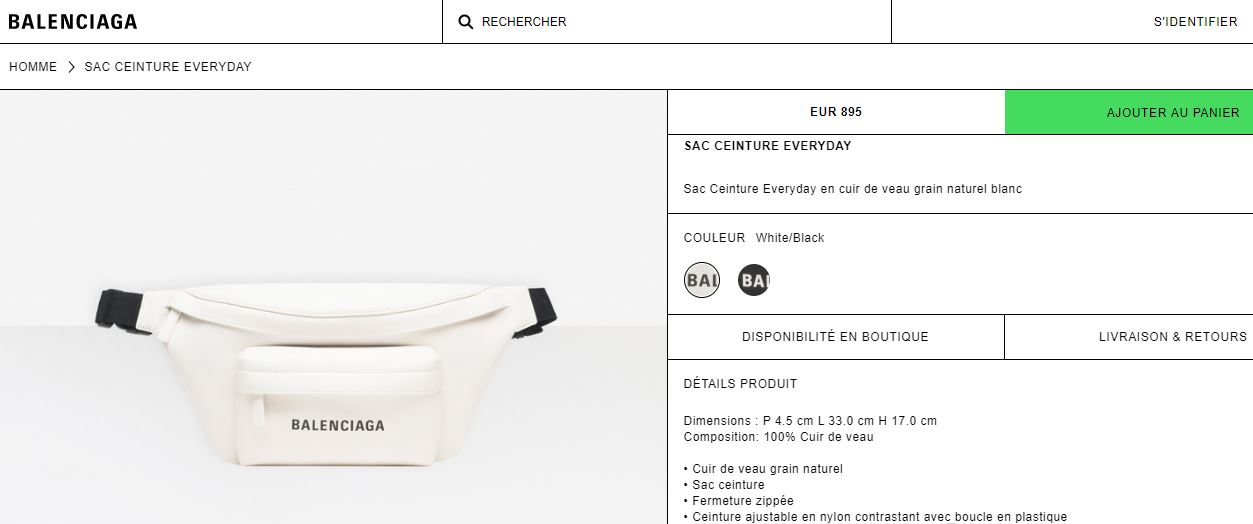Open LIVRAISON & RETOURS tab
Screen dimensions: 1253x524
coord(1129,337)
